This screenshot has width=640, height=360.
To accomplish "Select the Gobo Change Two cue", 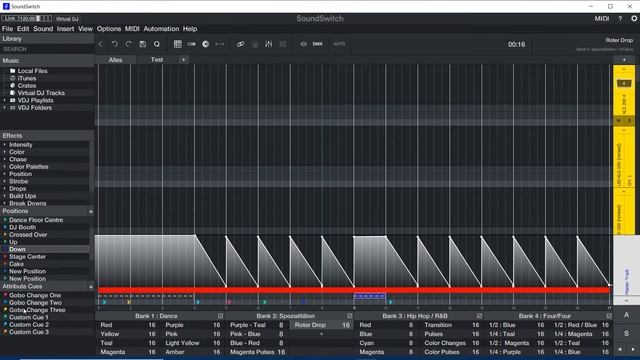I will [x=35, y=302].
